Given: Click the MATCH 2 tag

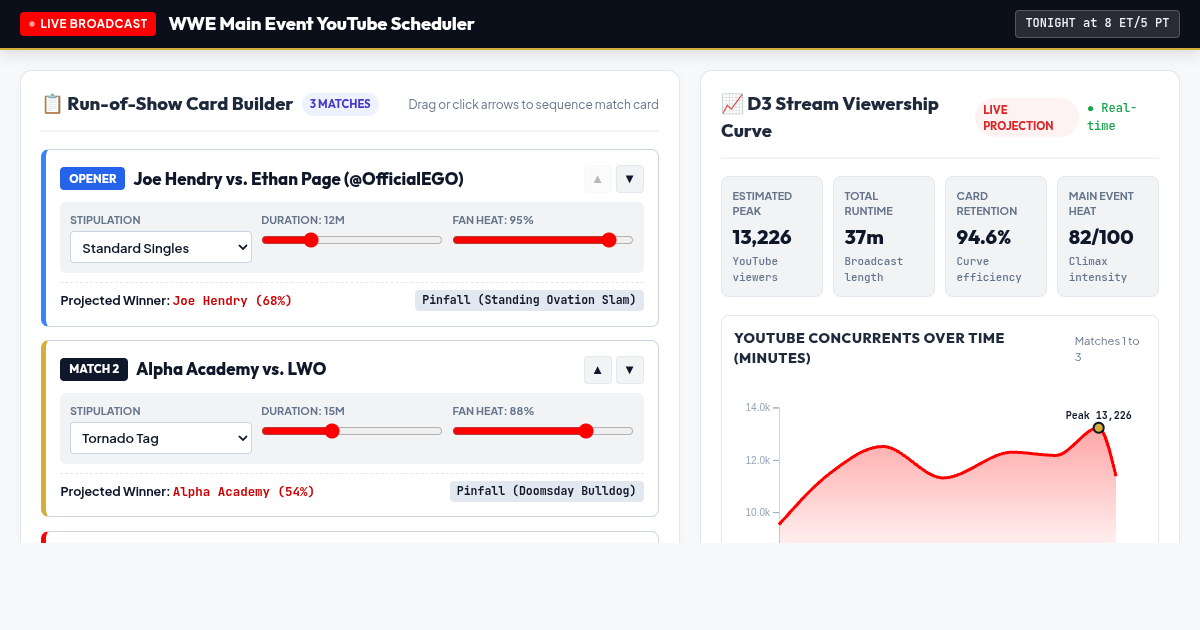Looking at the screenshot, I should pos(94,370).
